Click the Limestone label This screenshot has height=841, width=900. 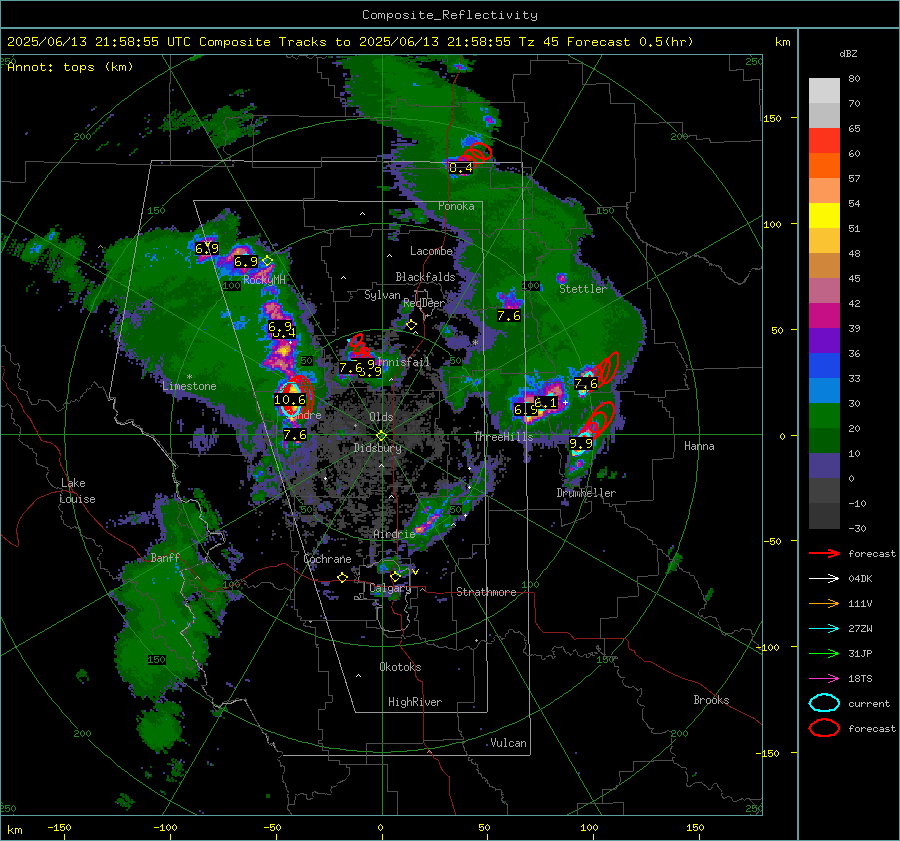coord(189,386)
